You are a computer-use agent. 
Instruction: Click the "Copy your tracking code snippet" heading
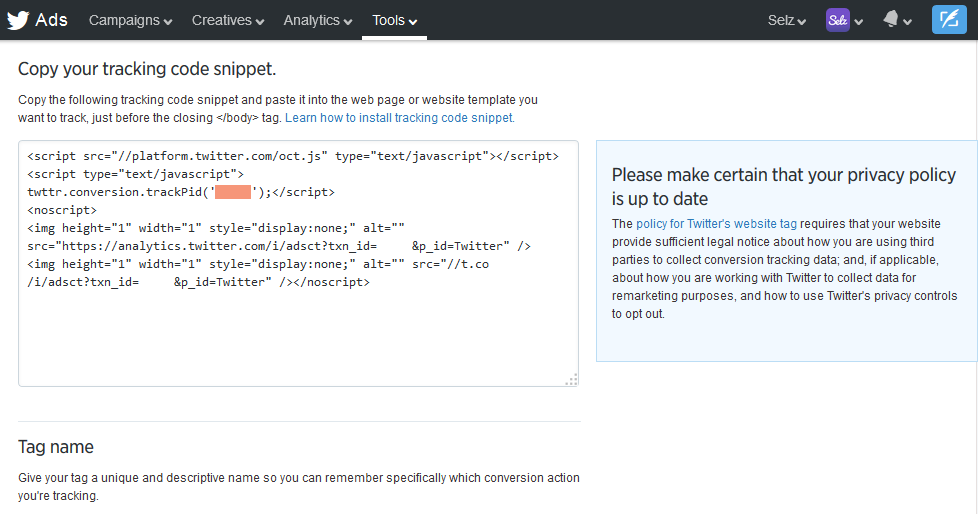coord(147,69)
